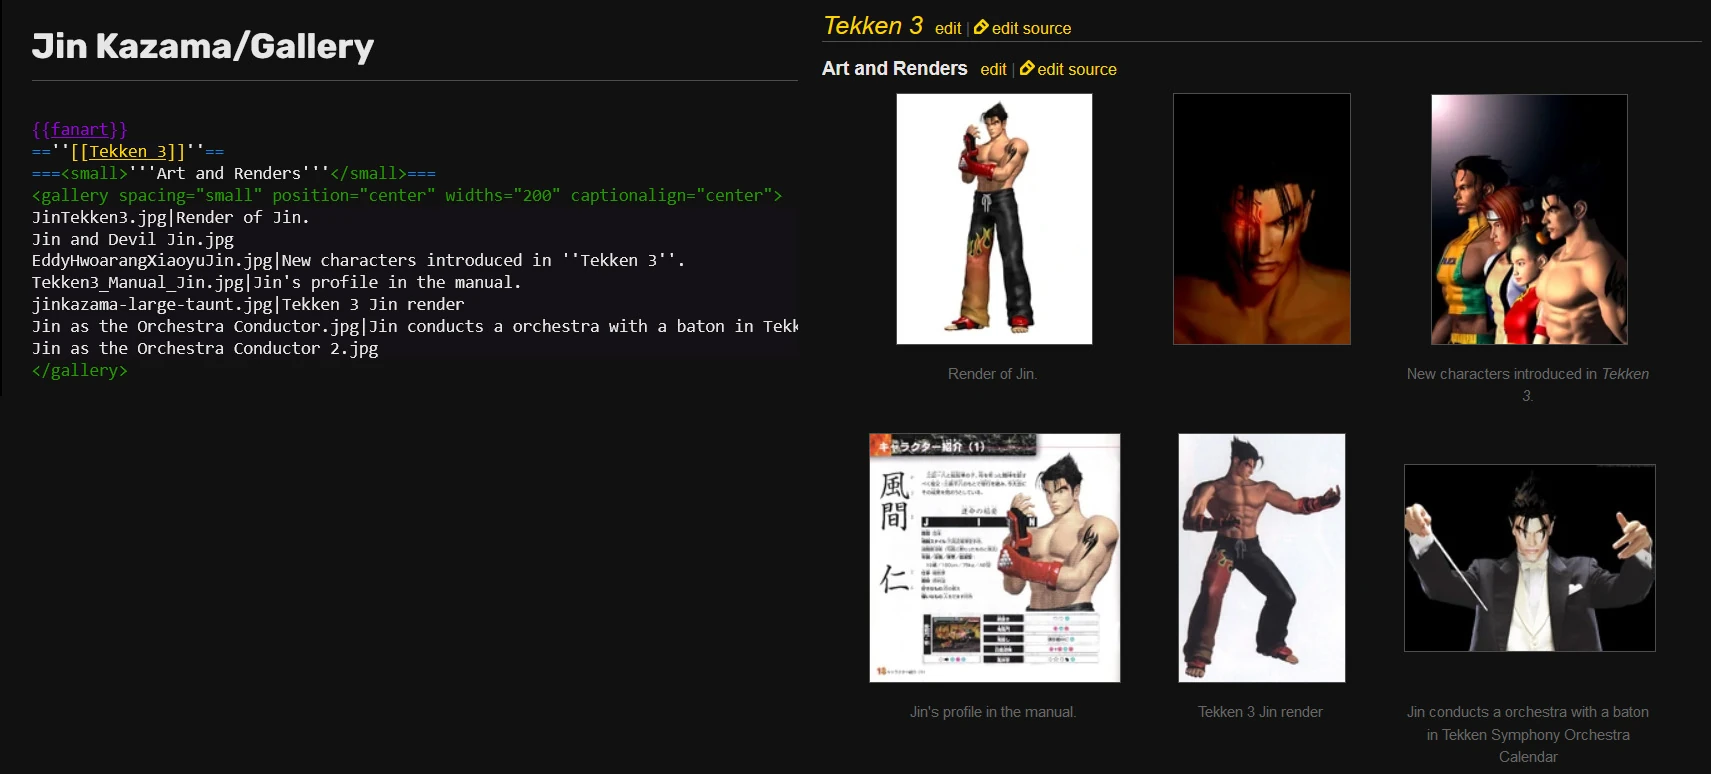Follow the [[Tekken 3]] wikilink in source code
This screenshot has width=1711, height=774.
[128, 152]
